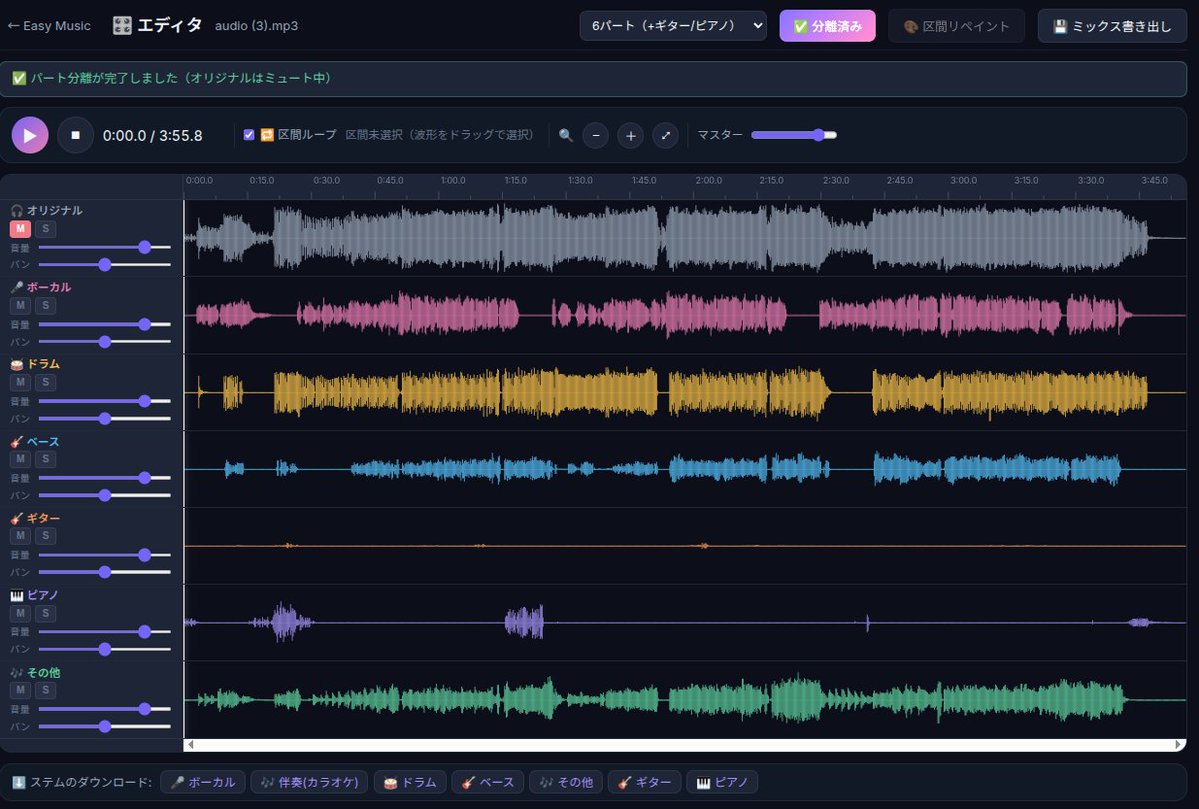Image resolution: width=1199 pixels, height=809 pixels.
Task: Download the ピアノ stem
Action: pos(722,782)
